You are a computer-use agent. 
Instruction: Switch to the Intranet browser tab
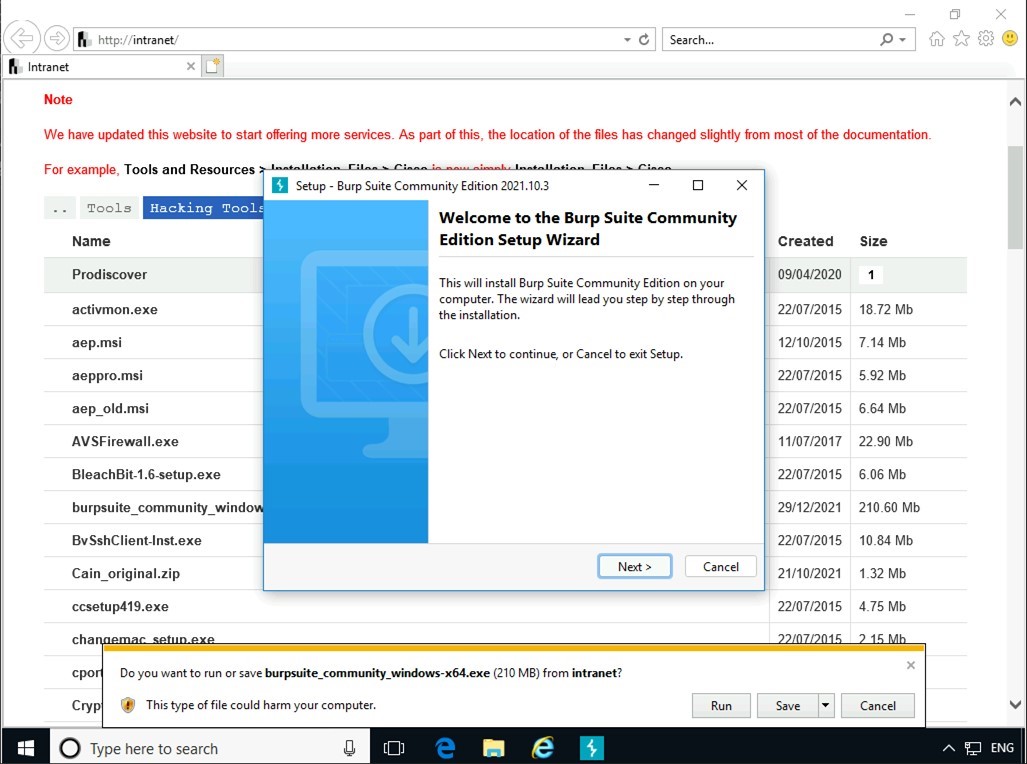click(x=95, y=66)
